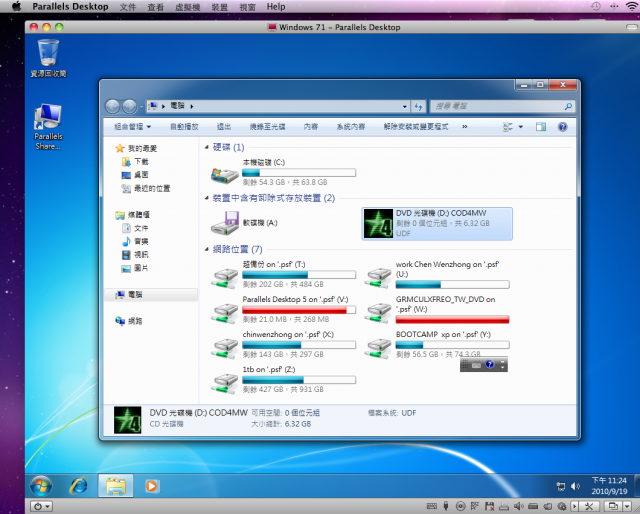Click the address bar refresh icon

click(x=418, y=107)
